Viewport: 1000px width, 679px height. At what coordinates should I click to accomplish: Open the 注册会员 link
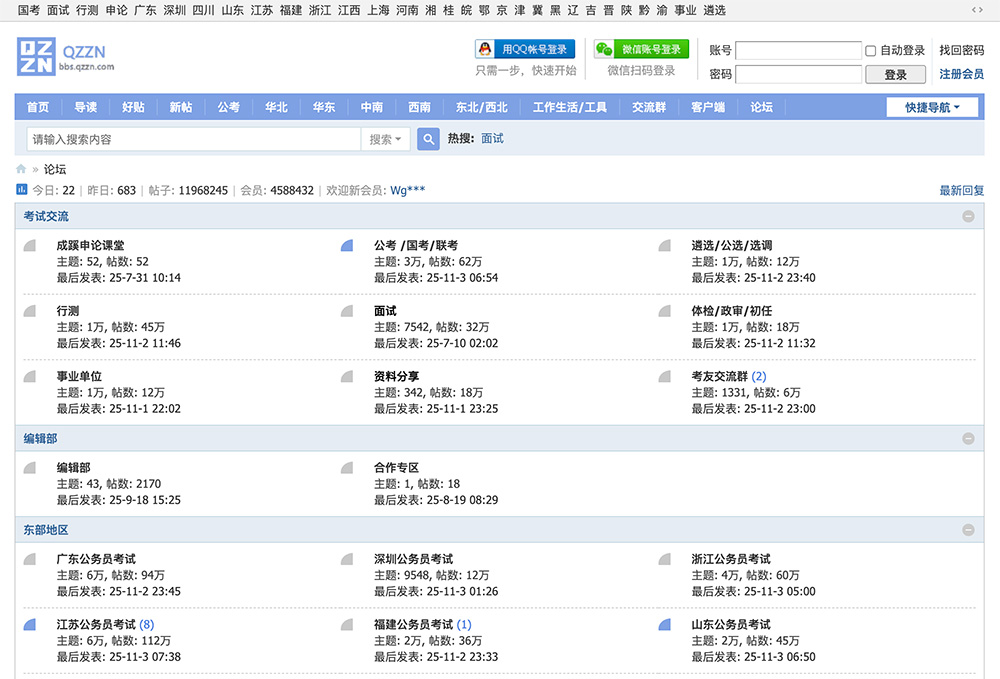(x=961, y=74)
